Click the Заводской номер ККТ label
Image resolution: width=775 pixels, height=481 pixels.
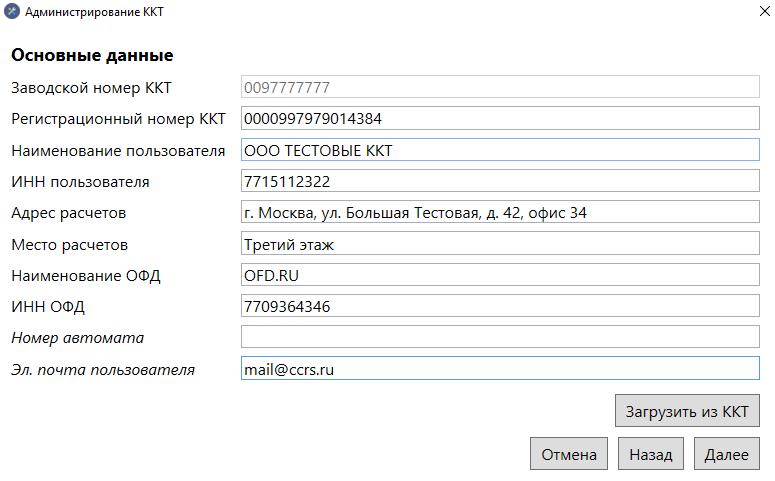91,87
